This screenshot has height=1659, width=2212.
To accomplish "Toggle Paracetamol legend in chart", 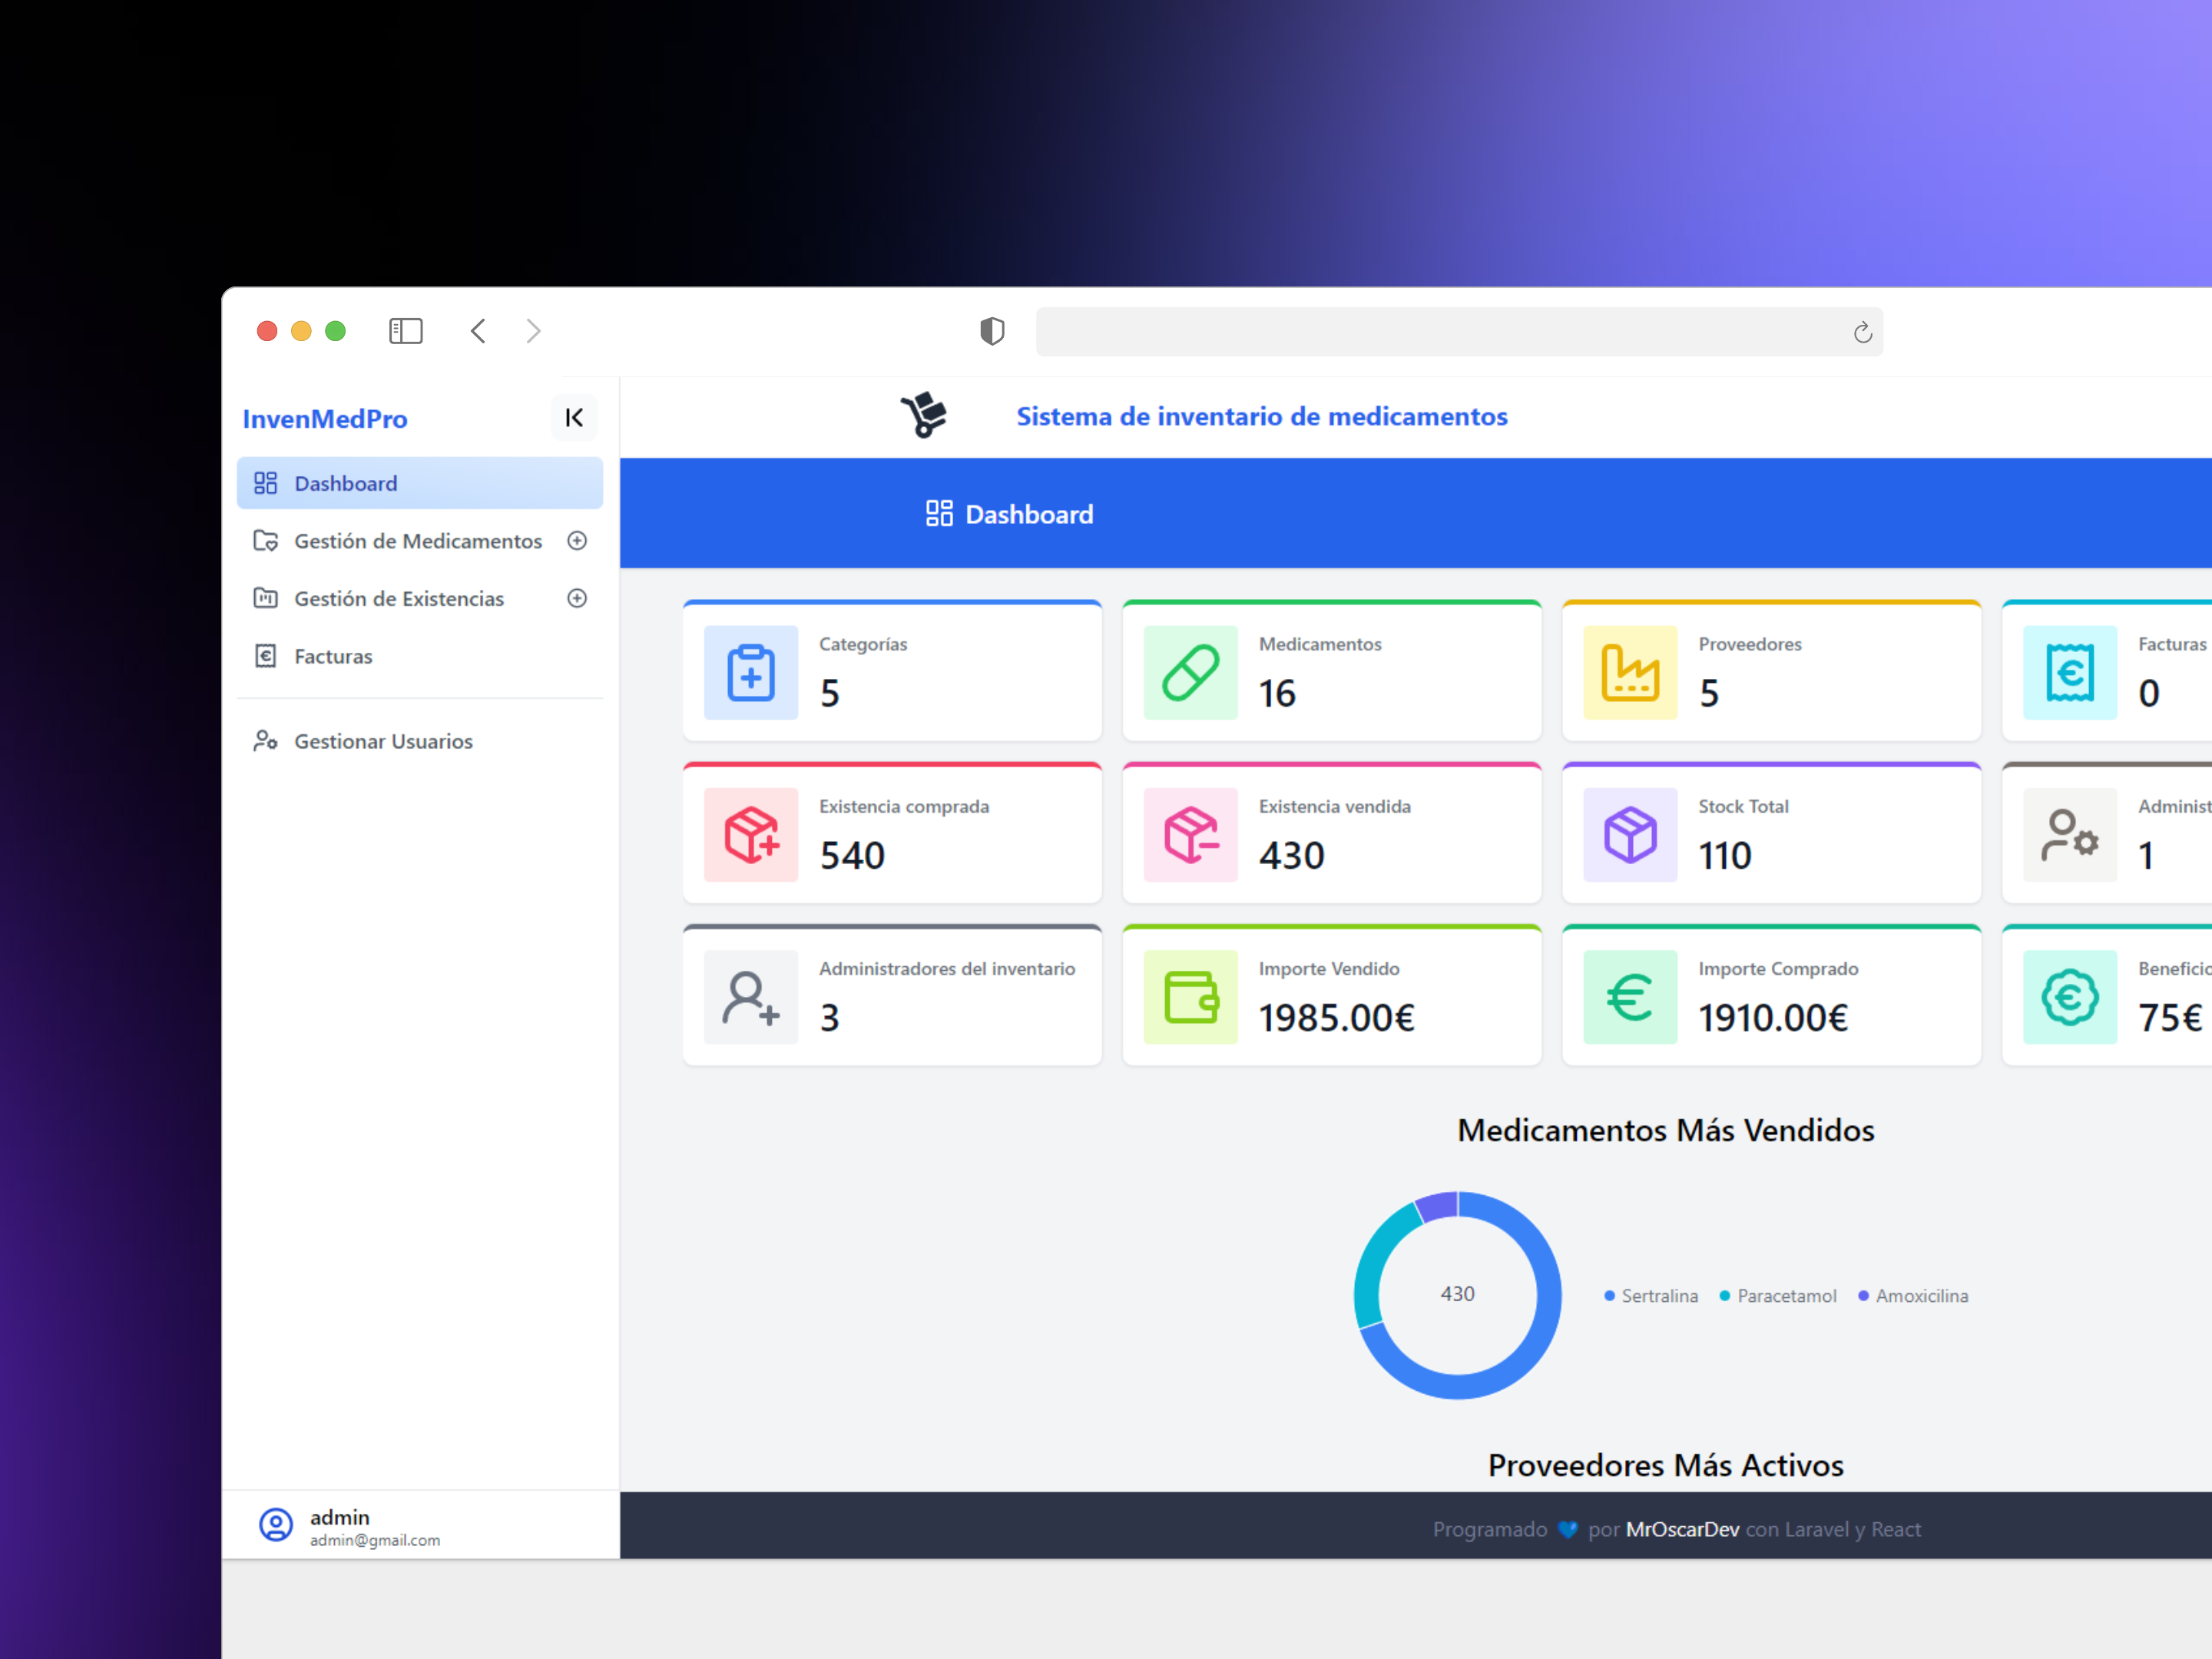I will (1778, 1296).
